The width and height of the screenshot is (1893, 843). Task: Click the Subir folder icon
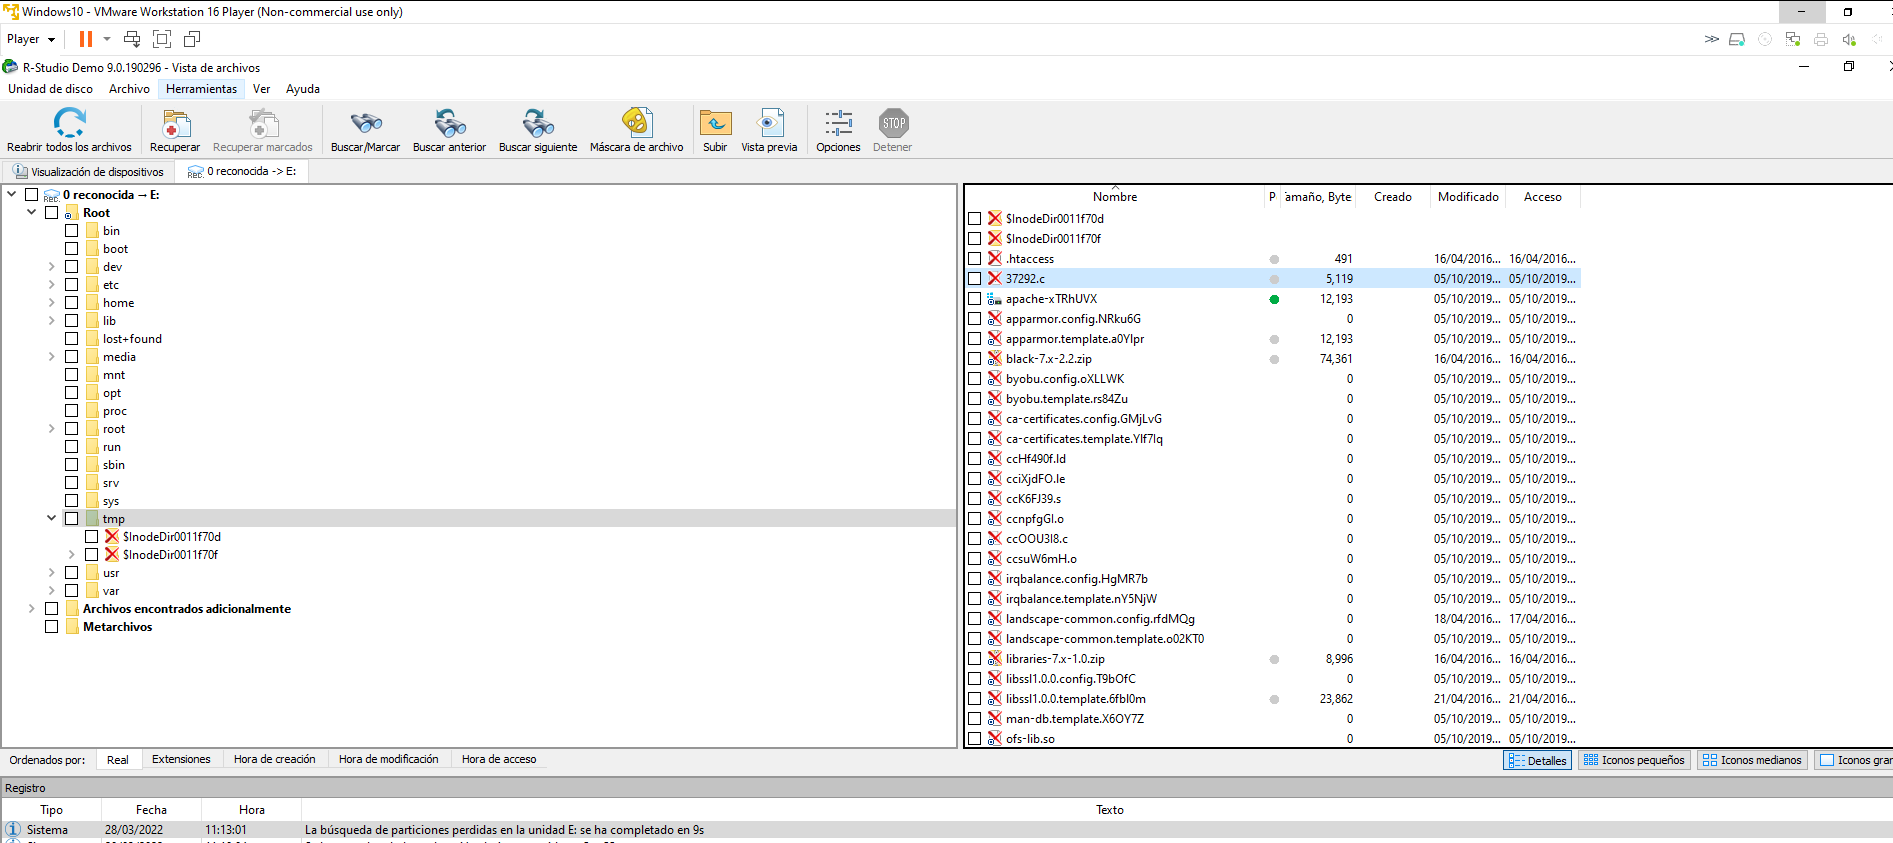(x=715, y=124)
